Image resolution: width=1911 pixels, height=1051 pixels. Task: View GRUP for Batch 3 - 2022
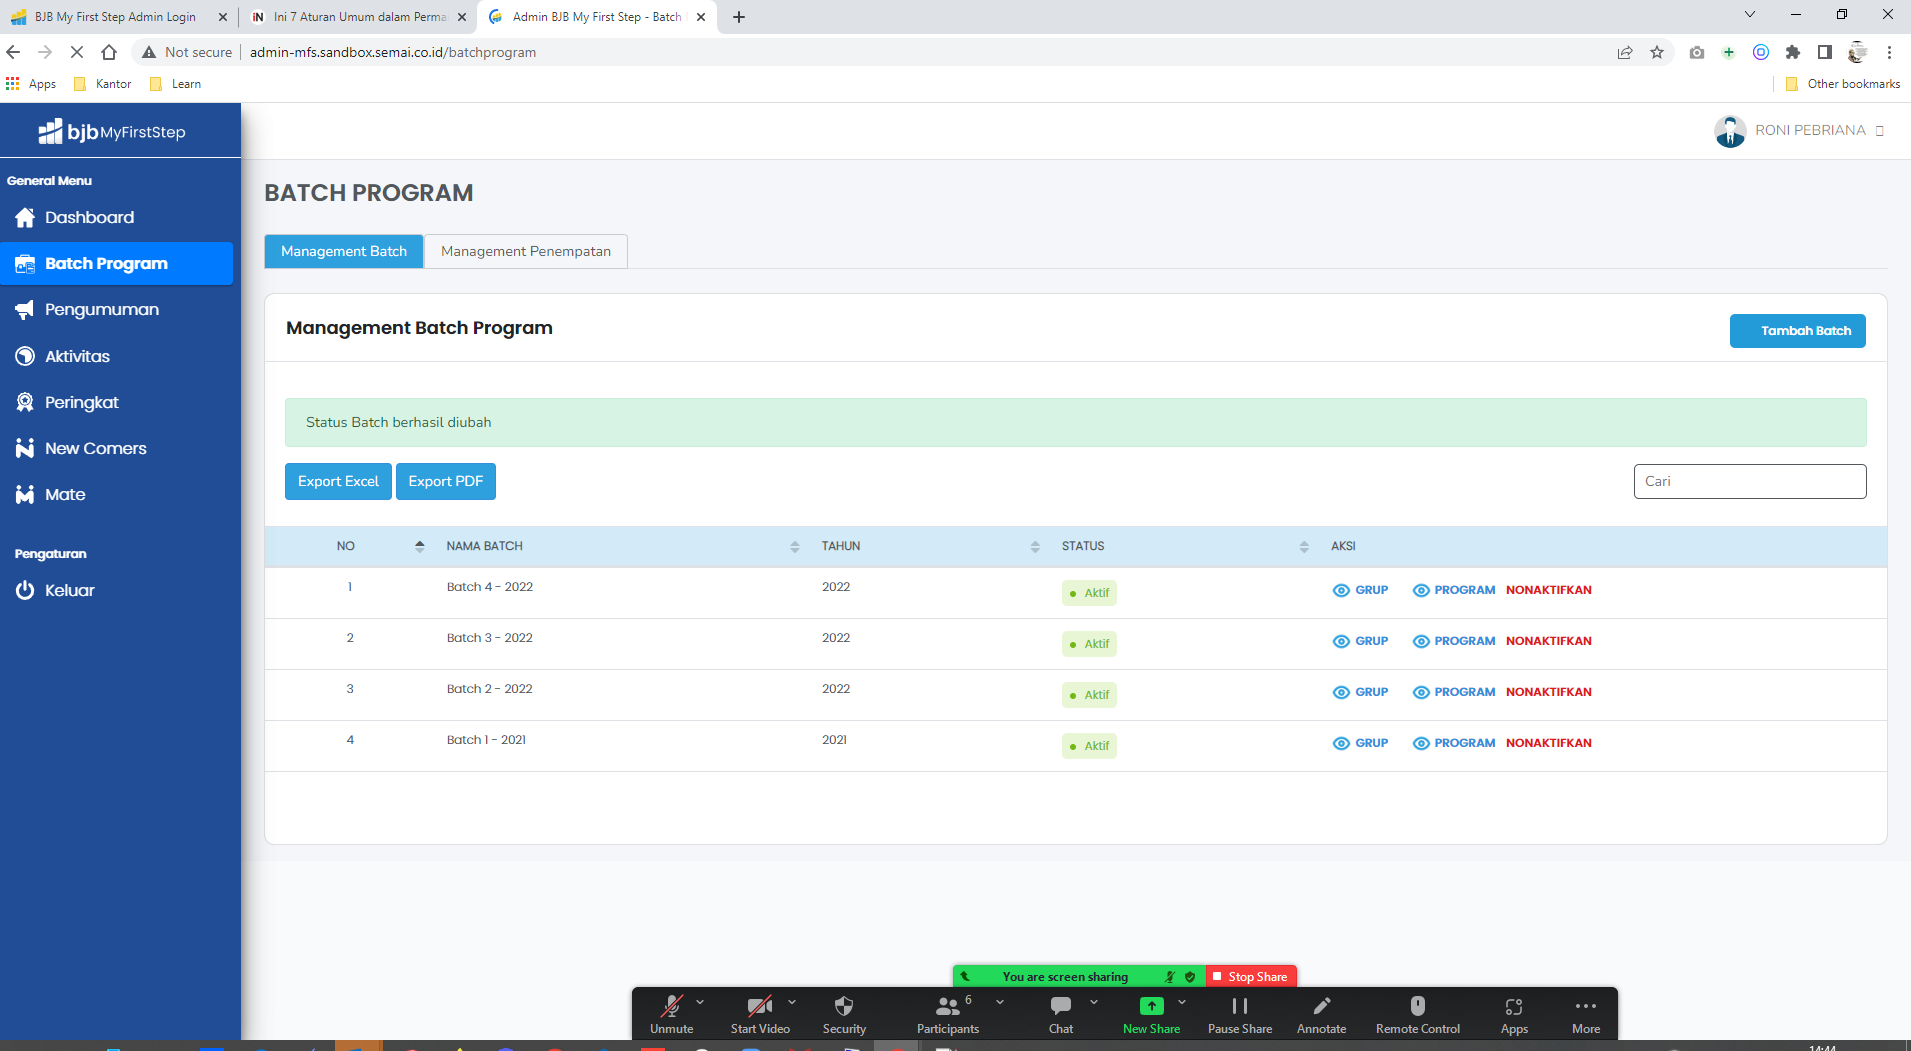click(x=1360, y=641)
